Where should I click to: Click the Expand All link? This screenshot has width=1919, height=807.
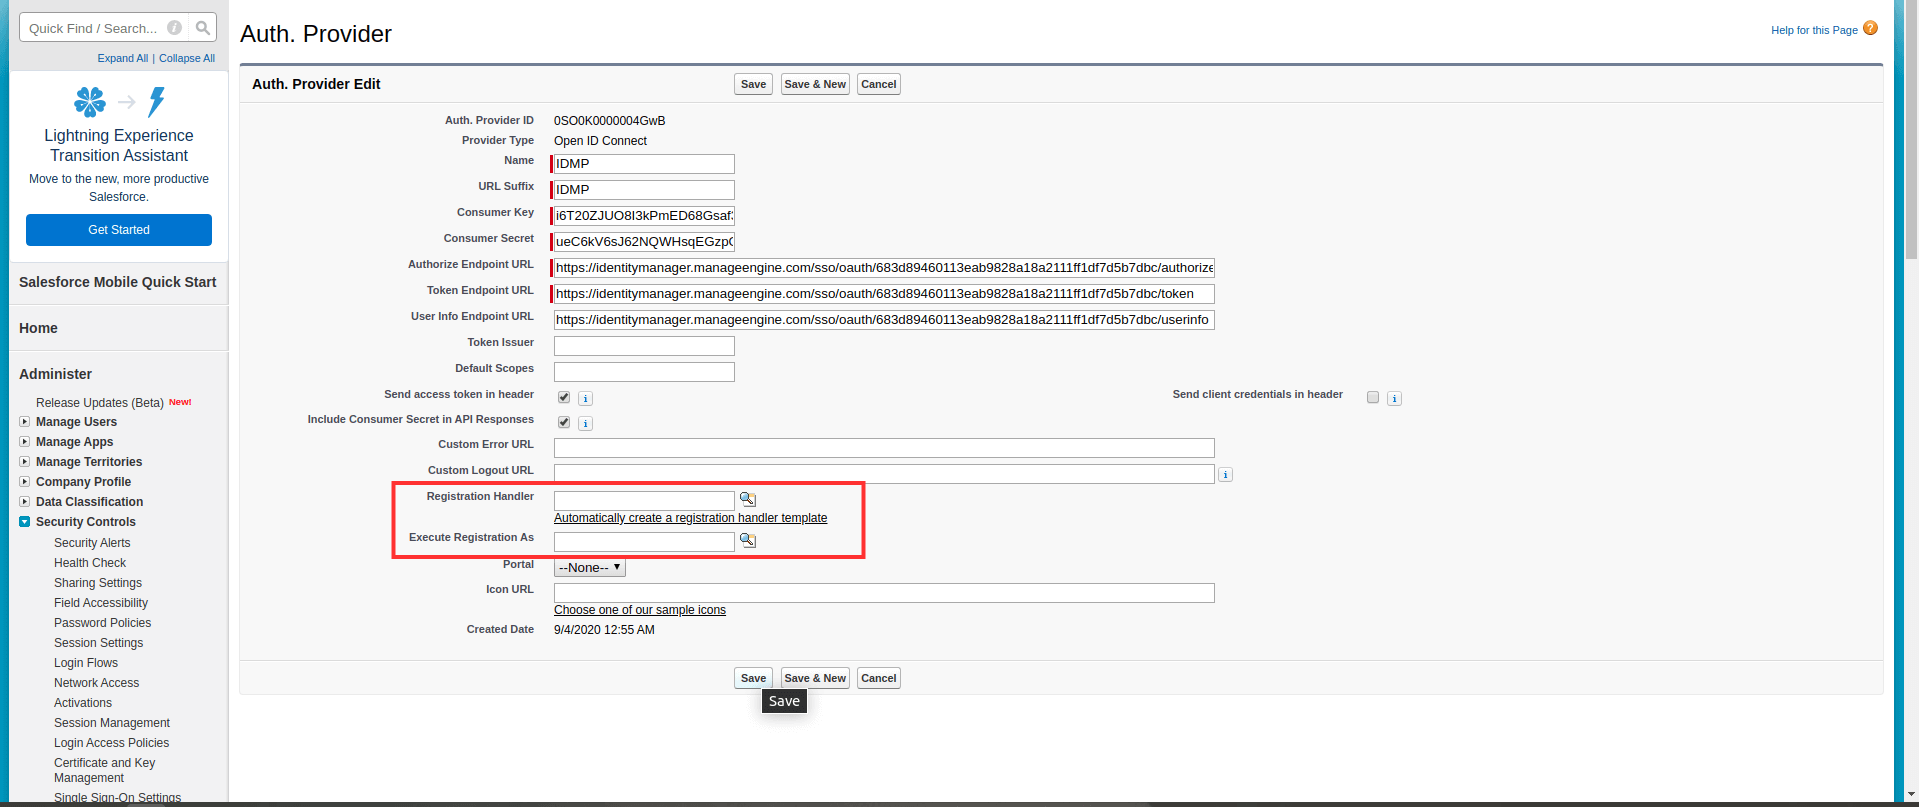[x=123, y=58]
